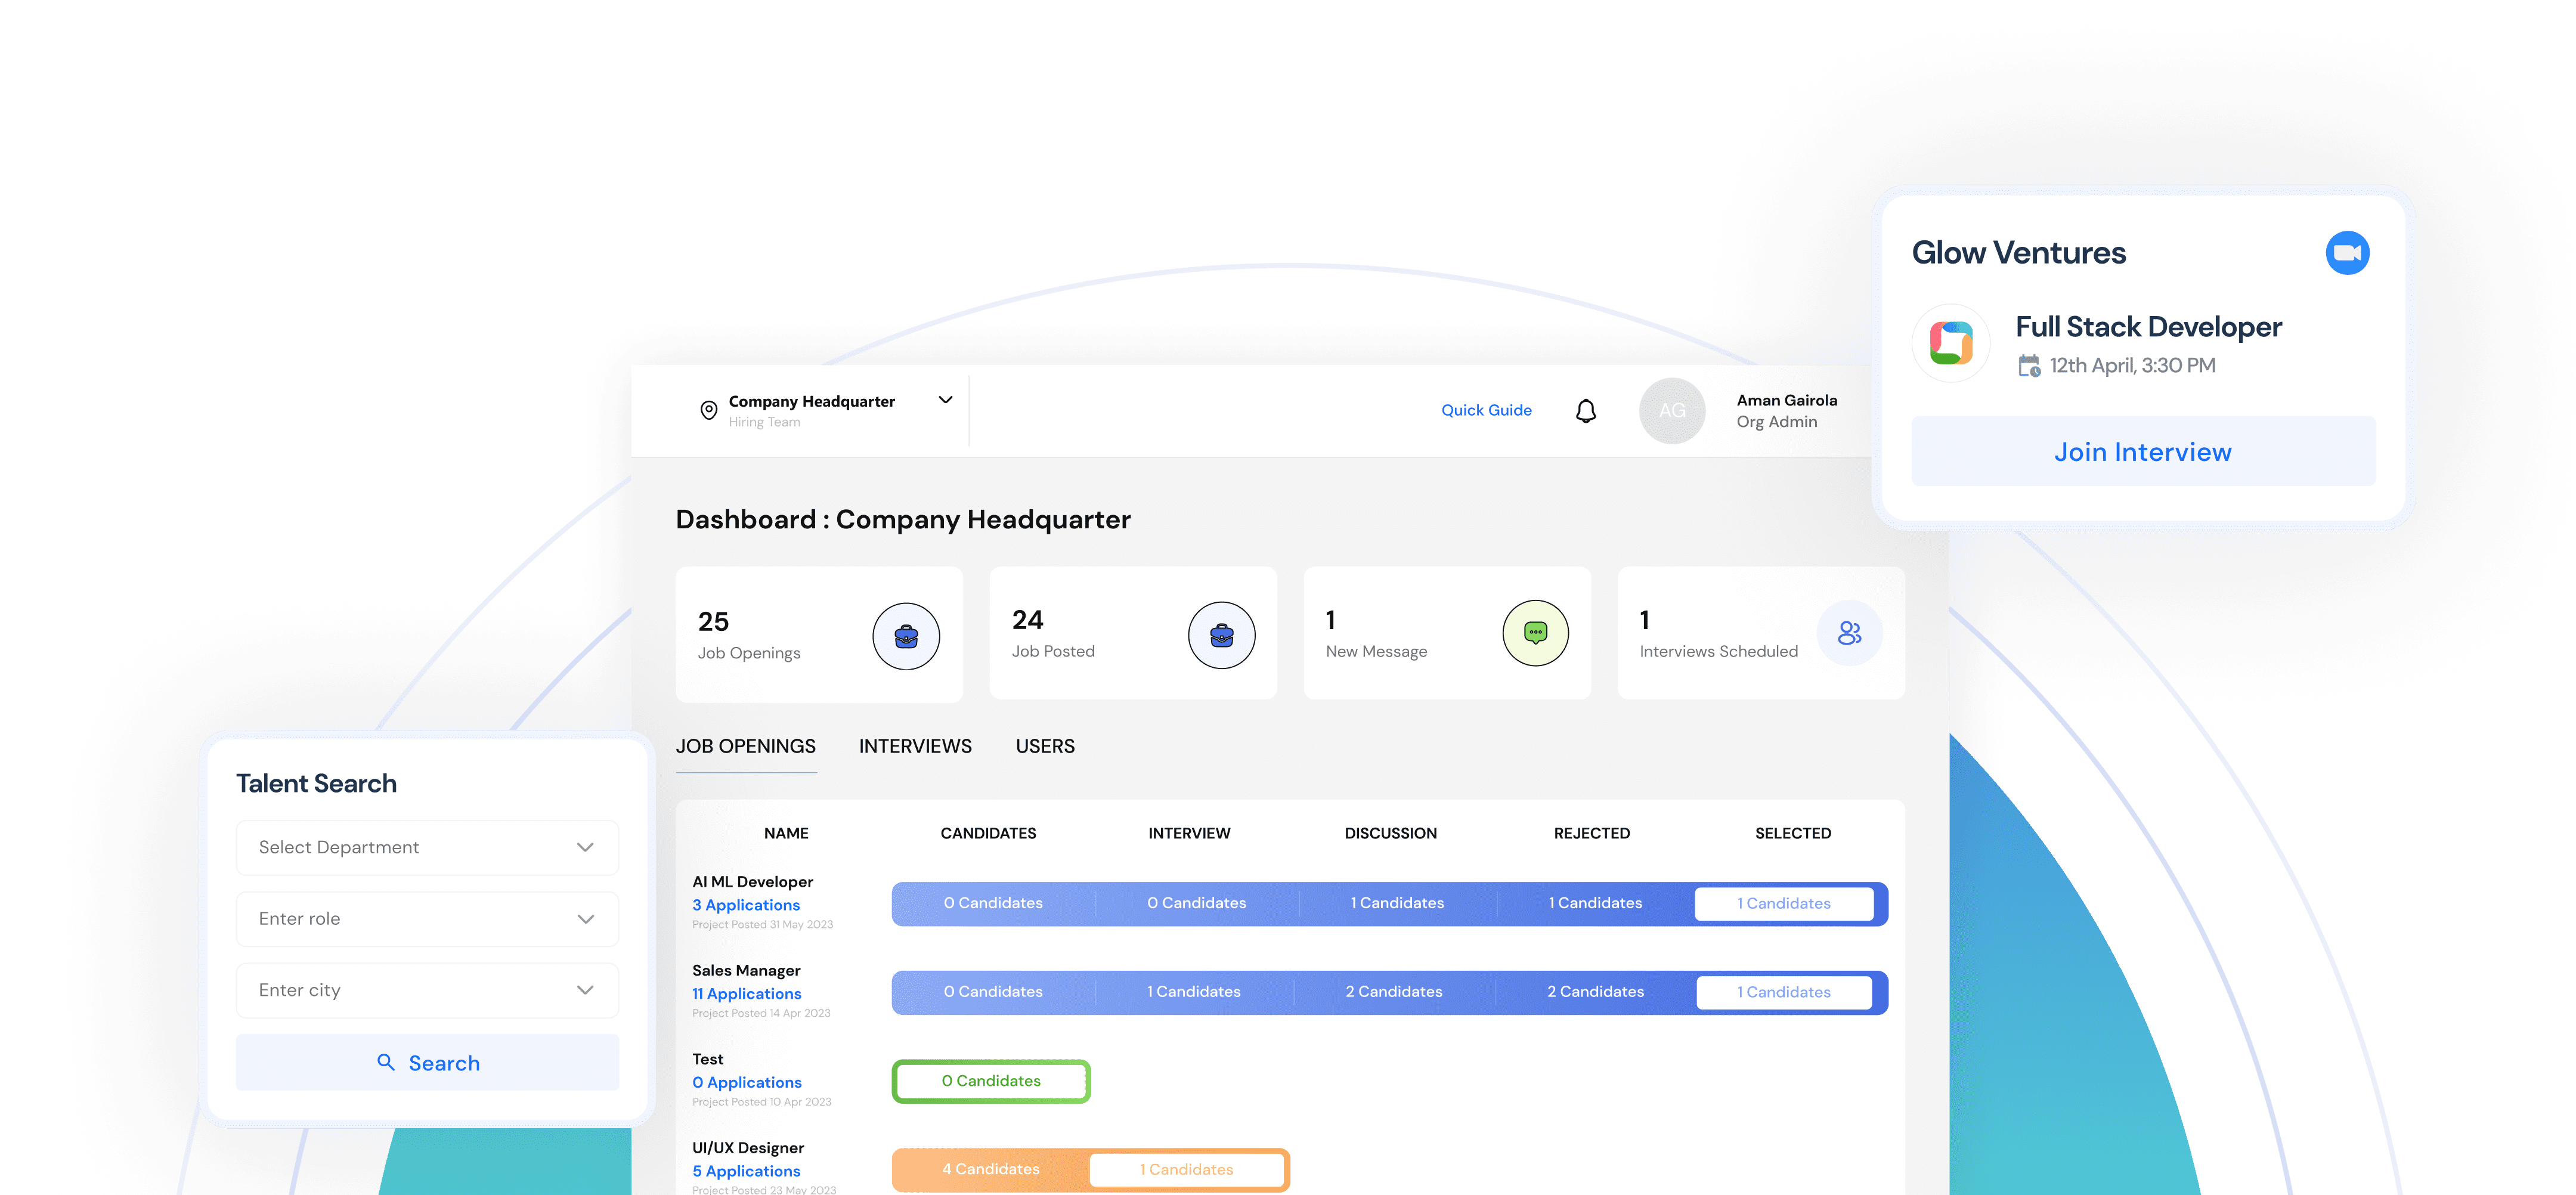This screenshot has width=2576, height=1195.
Task: Click AI ML Developer rejected 1 Candidates segment
Action: click(x=1595, y=903)
